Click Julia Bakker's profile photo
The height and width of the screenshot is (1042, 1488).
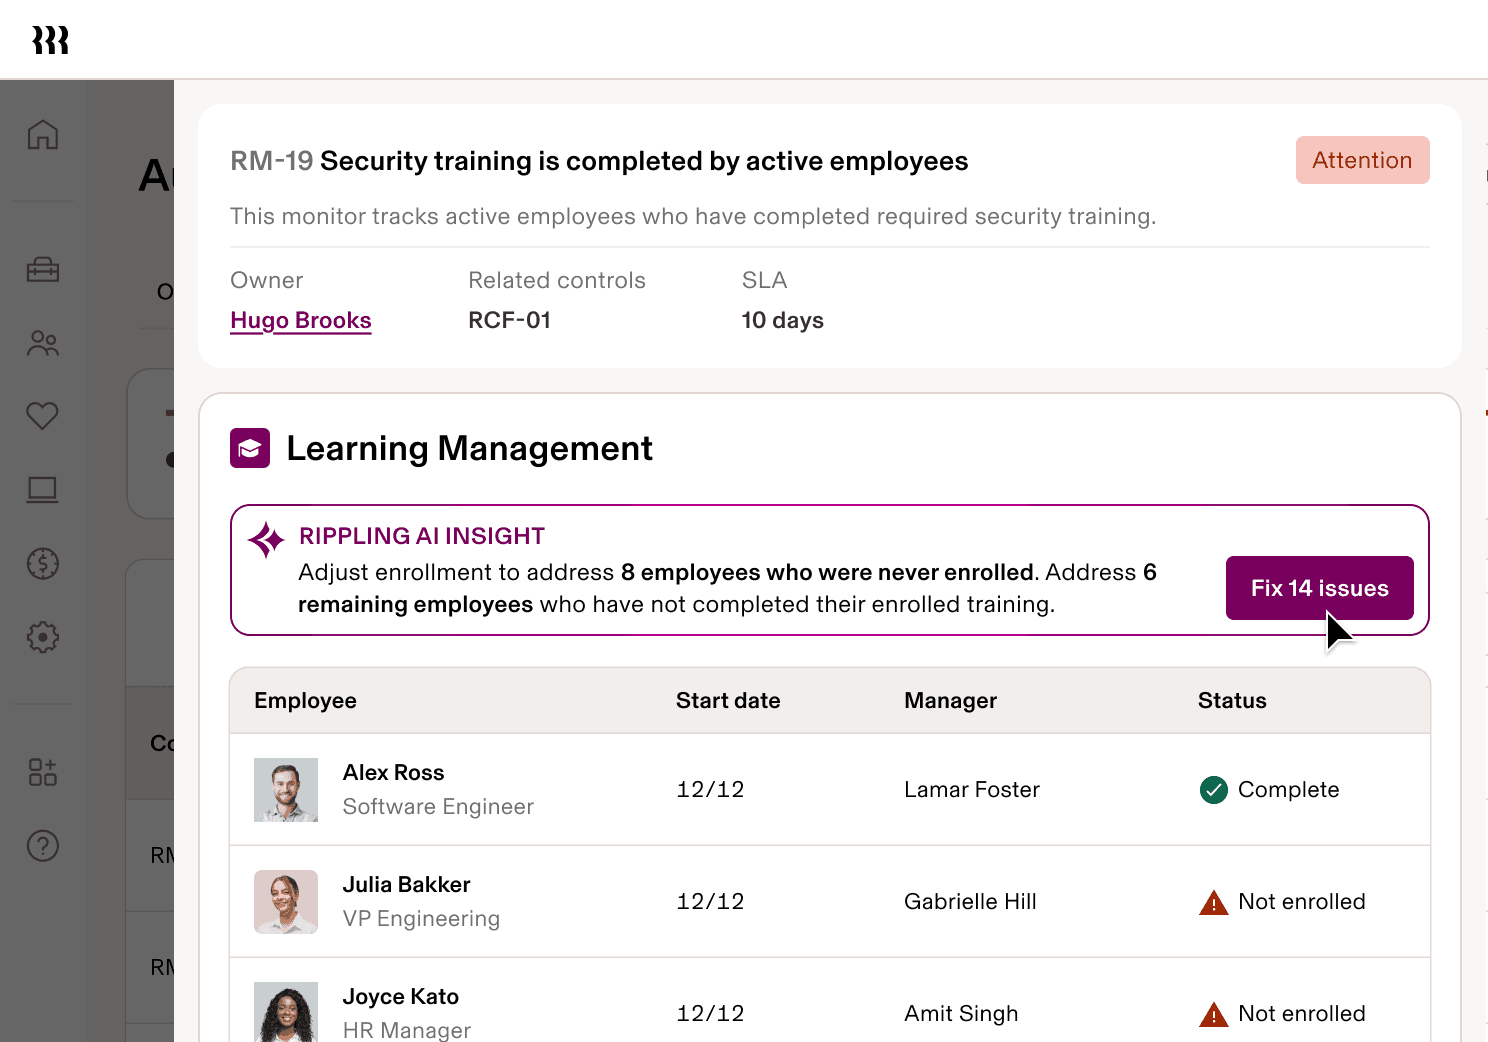286,902
